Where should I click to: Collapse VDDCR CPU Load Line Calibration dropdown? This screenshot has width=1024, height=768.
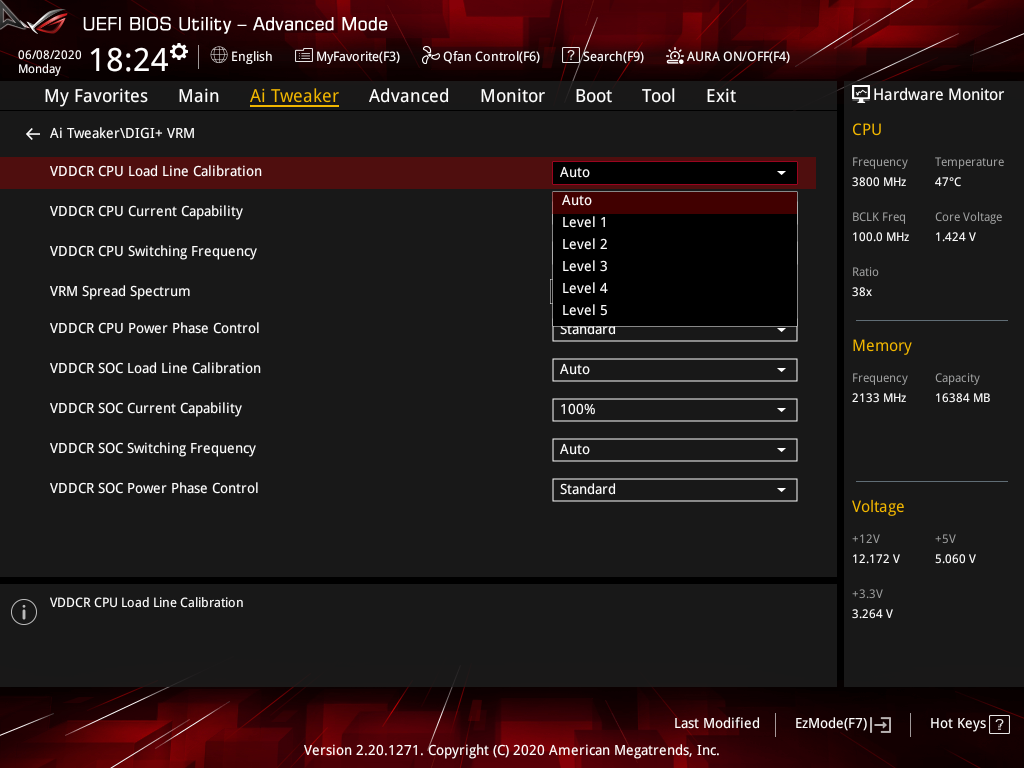click(x=675, y=172)
